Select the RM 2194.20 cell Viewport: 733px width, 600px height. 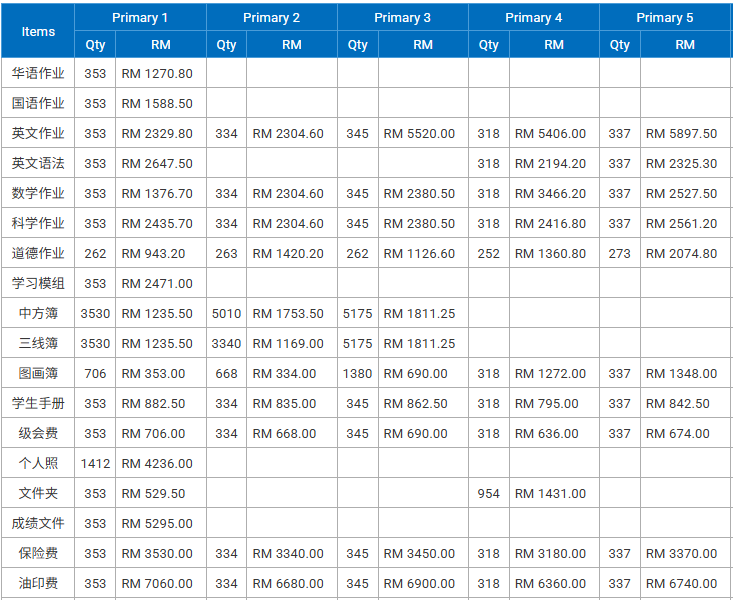tap(554, 163)
